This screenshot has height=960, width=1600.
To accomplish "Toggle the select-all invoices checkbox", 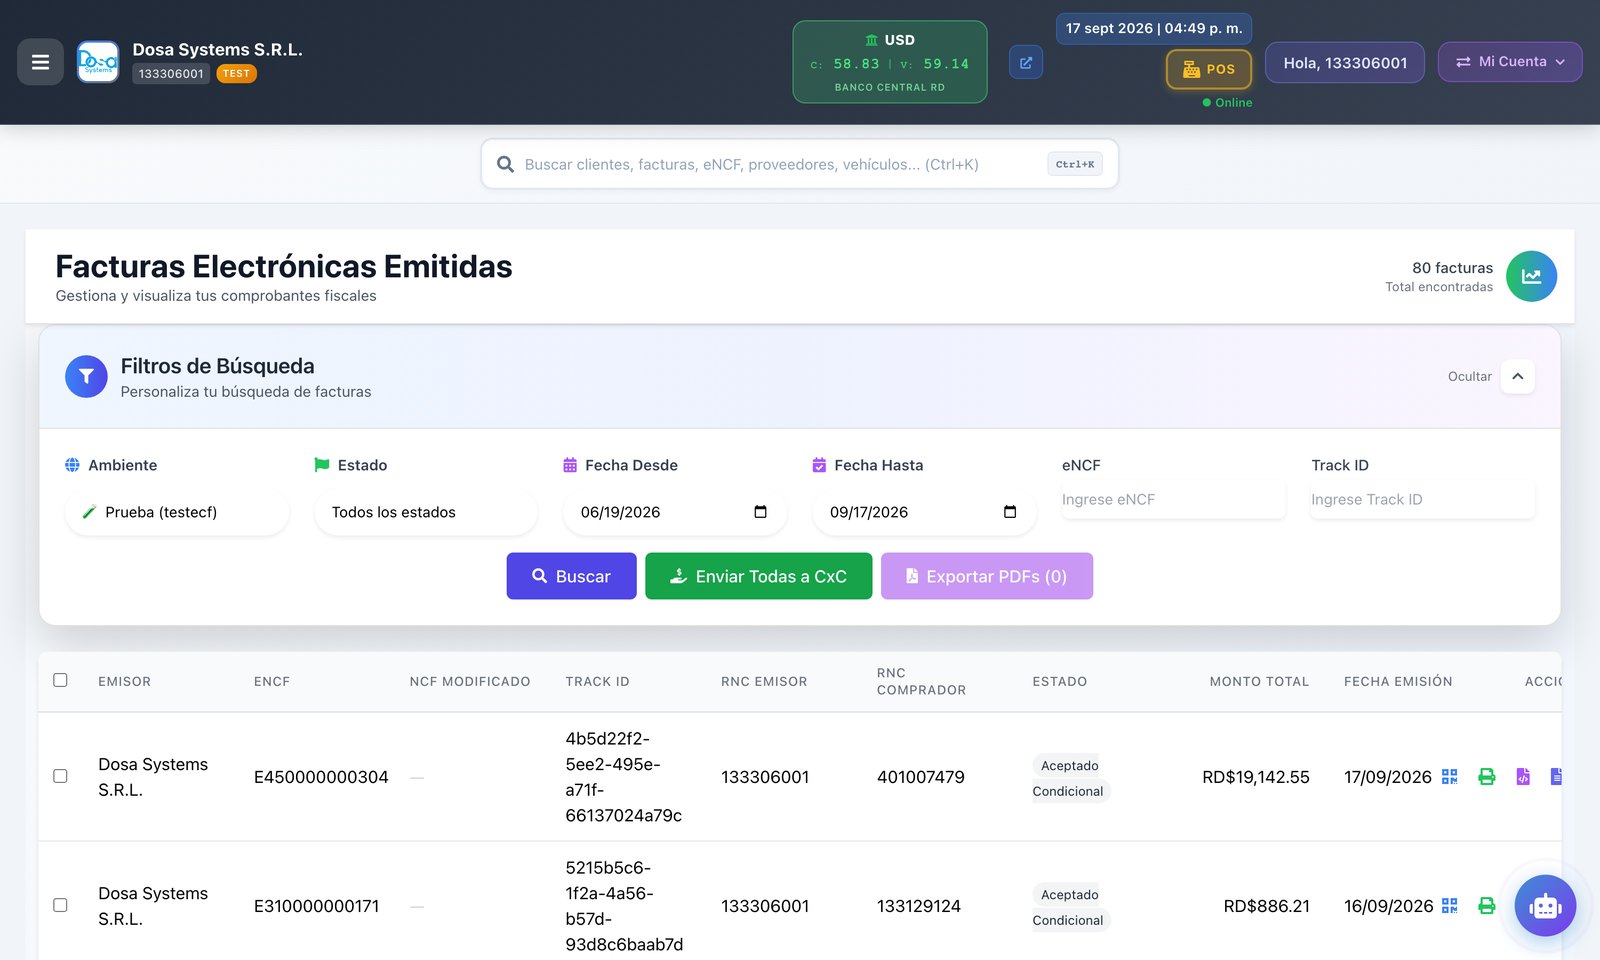I will pyautogui.click(x=60, y=680).
